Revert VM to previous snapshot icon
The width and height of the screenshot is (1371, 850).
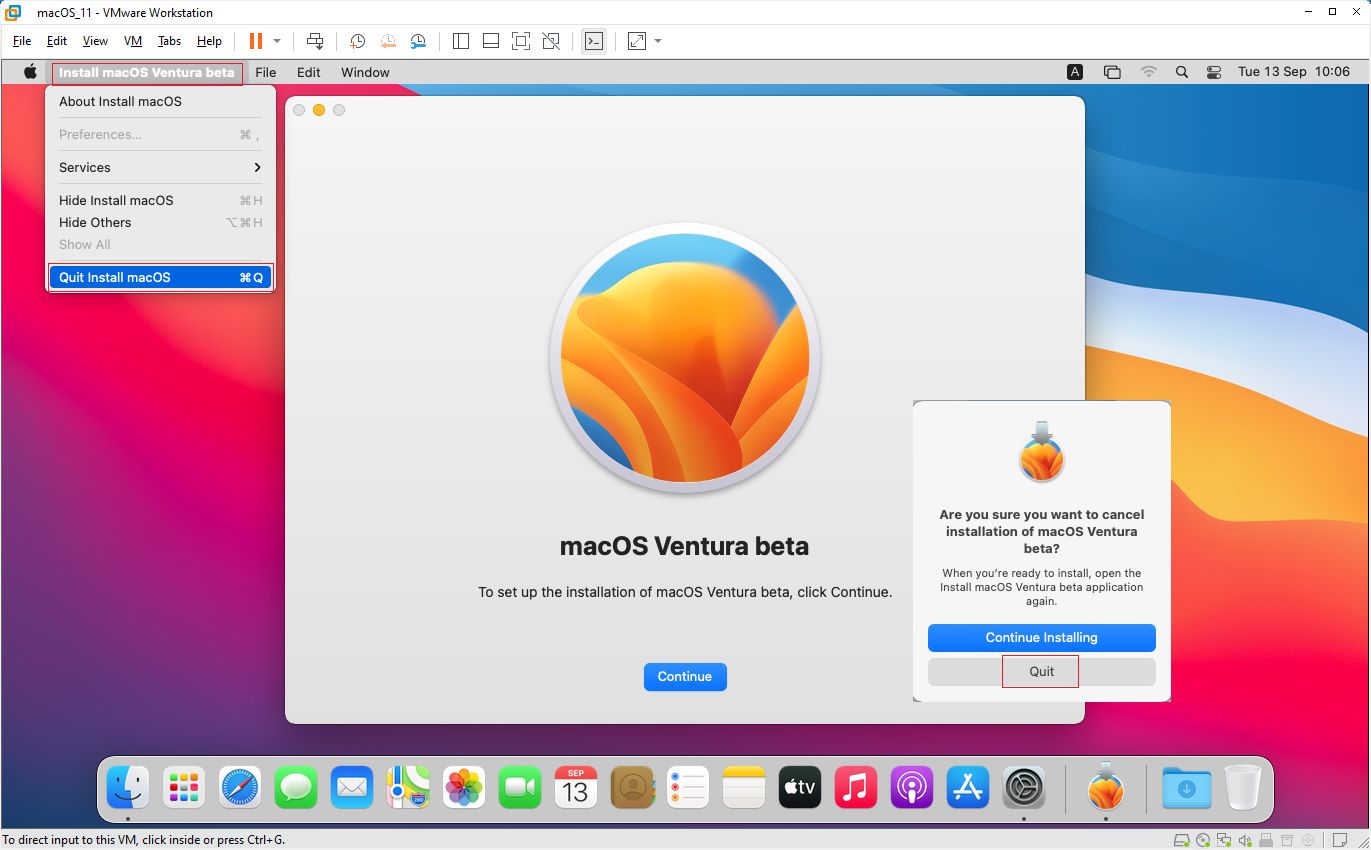[x=387, y=41]
